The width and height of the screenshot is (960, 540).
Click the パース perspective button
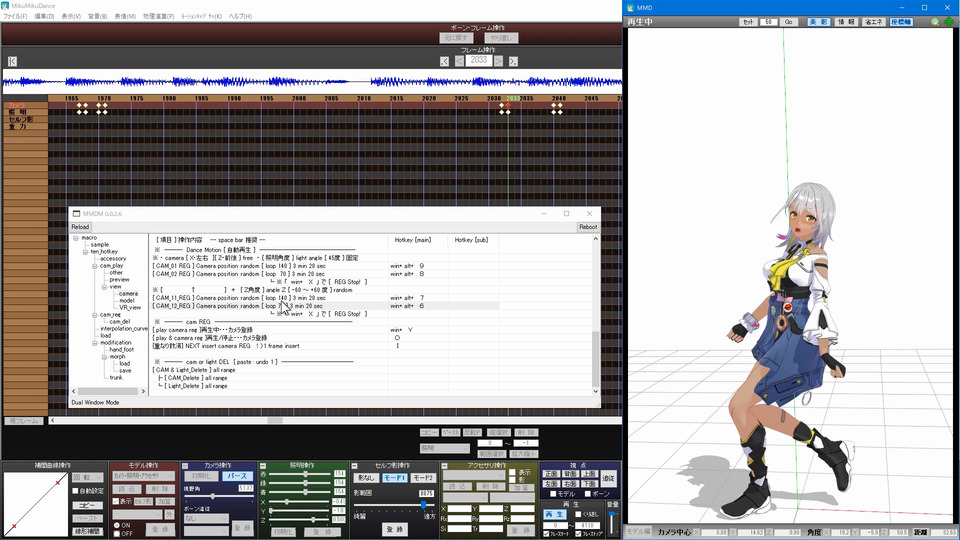click(x=237, y=476)
